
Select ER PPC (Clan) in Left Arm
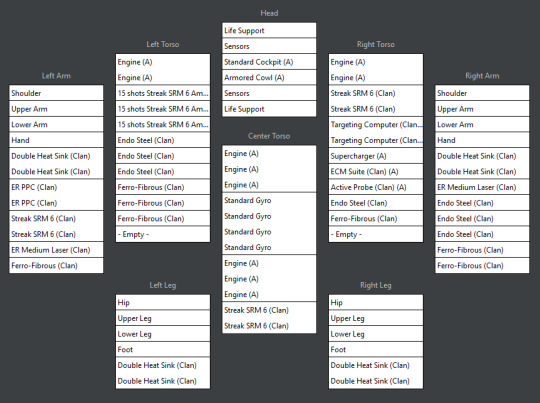tap(56, 195)
